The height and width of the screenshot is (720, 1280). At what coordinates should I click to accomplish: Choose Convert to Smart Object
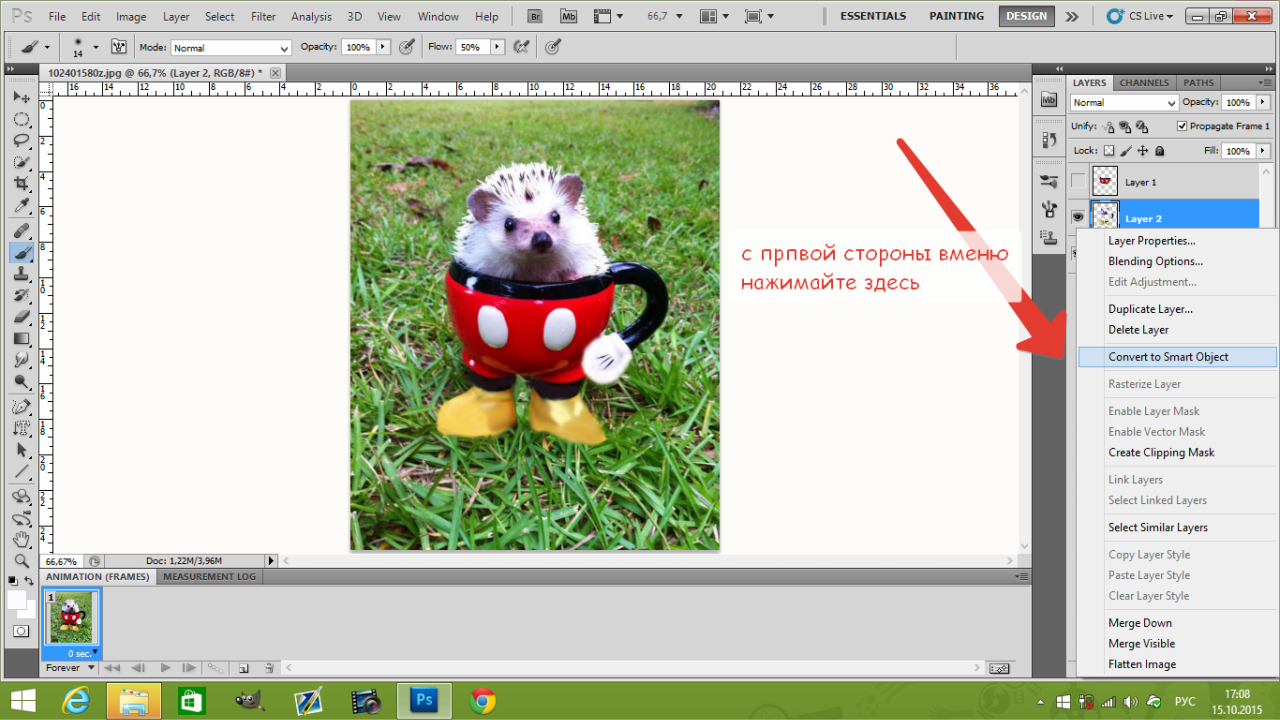[1168, 357]
